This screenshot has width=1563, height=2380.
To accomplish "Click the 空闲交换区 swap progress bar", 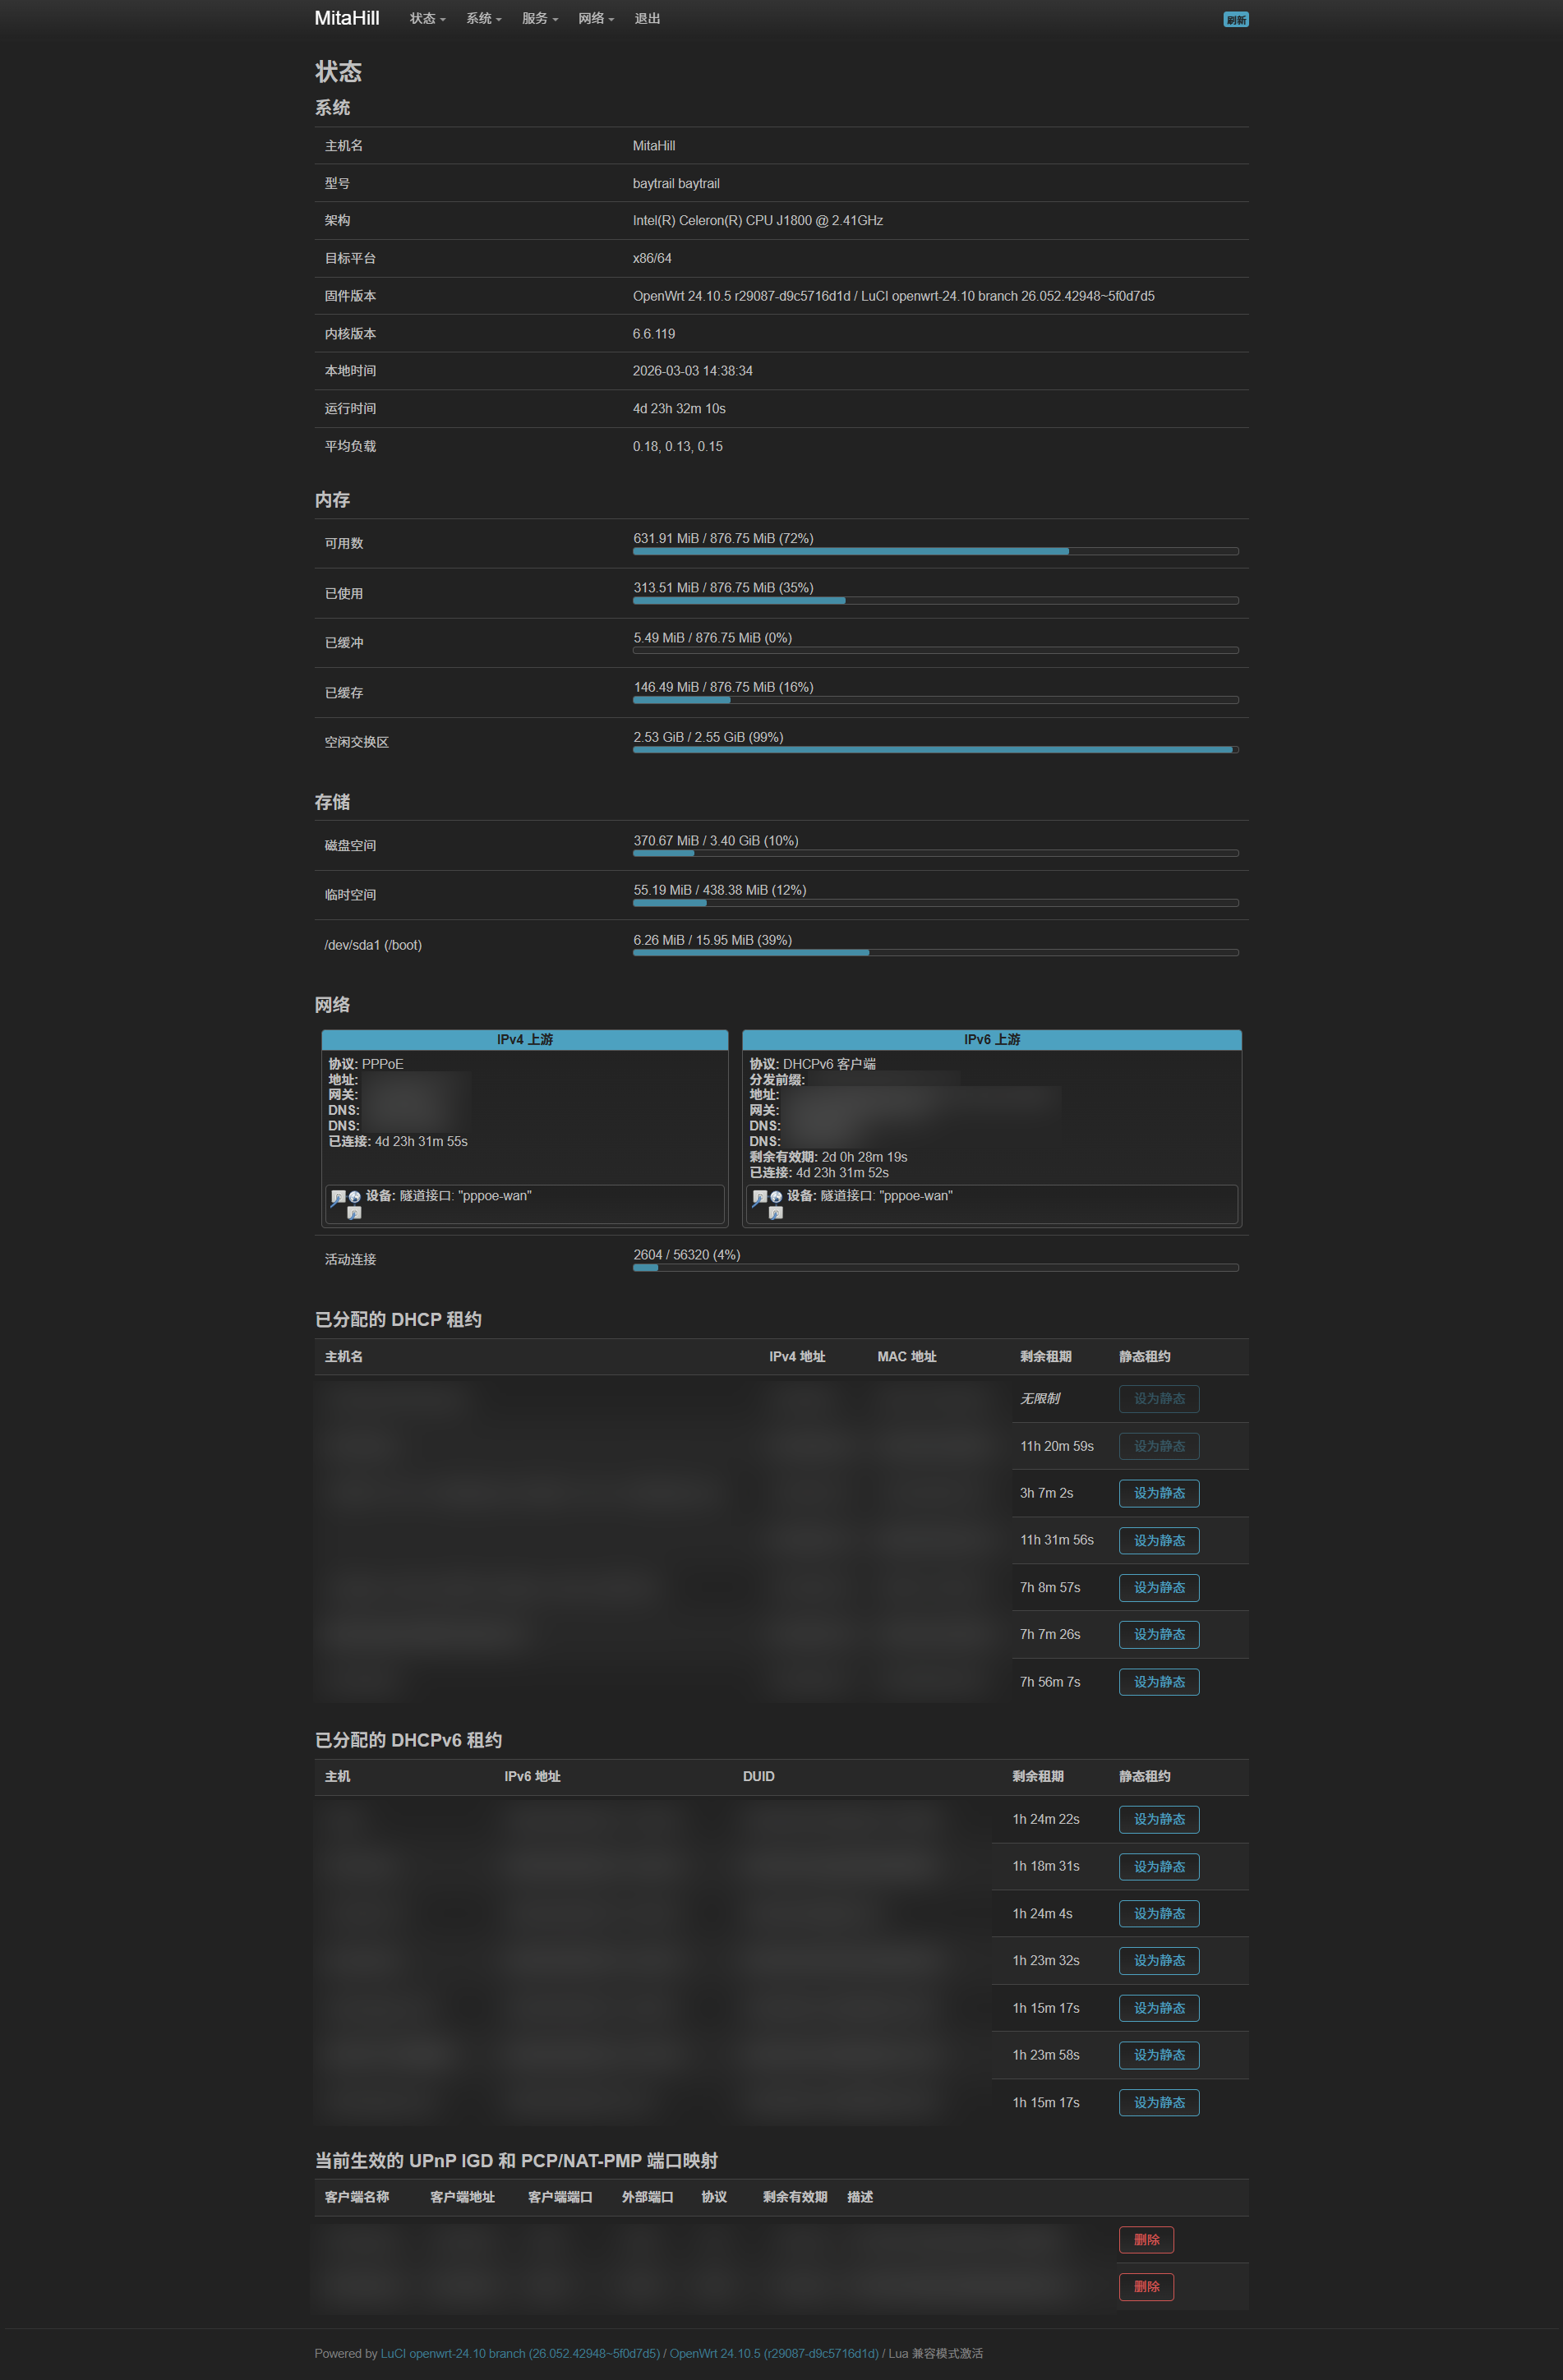I will tap(935, 749).
